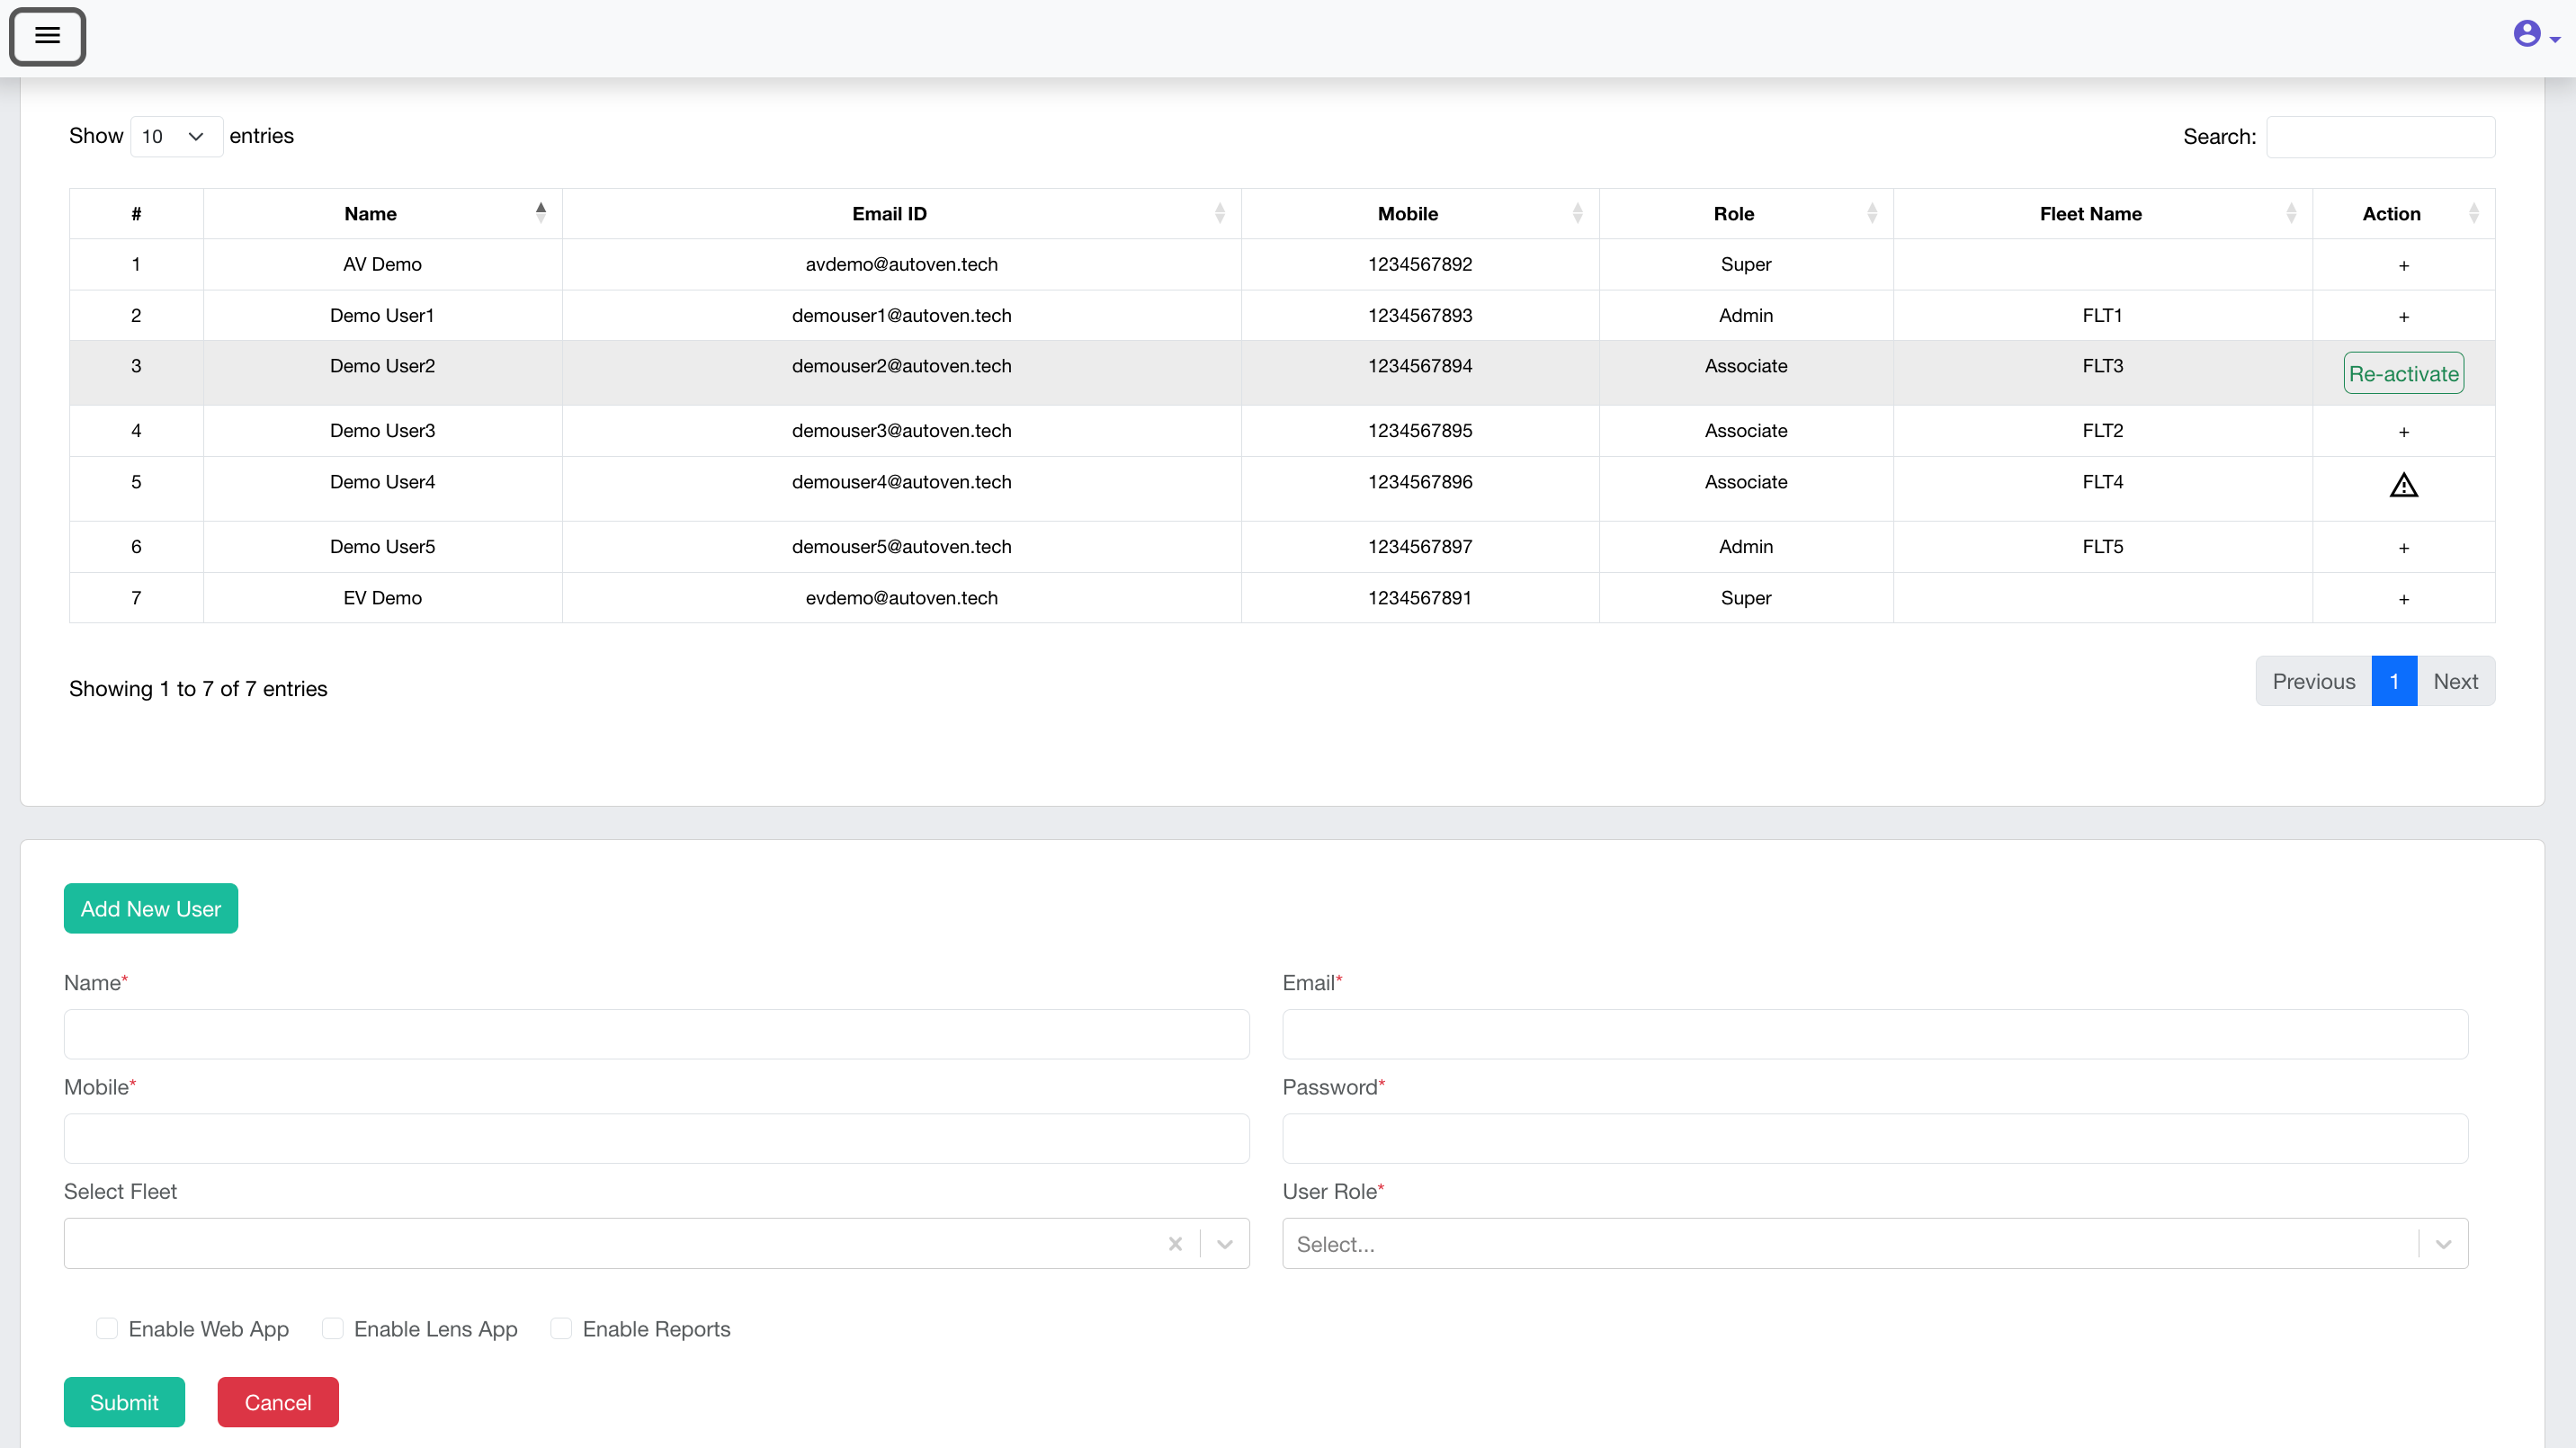
Task: Click inside the Search field
Action: [x=2380, y=136]
